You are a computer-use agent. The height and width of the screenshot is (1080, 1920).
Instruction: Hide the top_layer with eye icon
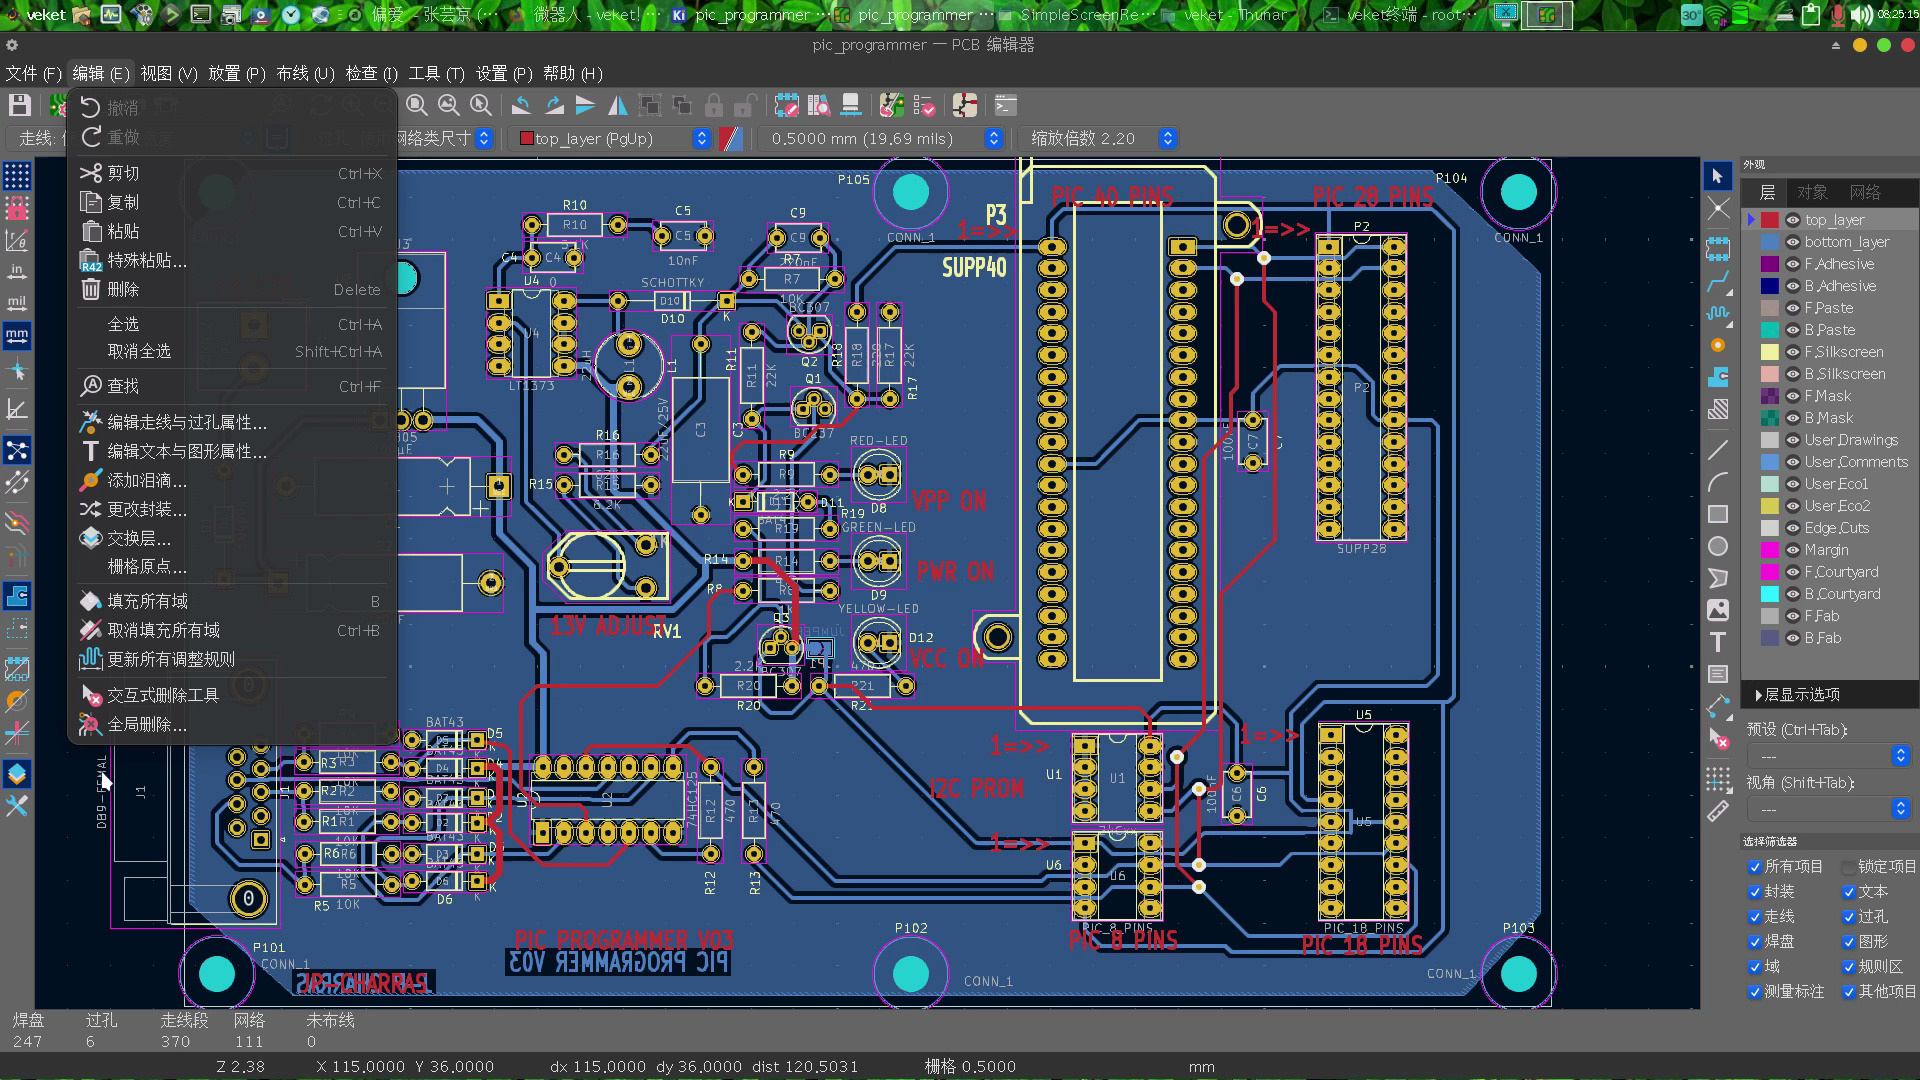pos(1793,220)
